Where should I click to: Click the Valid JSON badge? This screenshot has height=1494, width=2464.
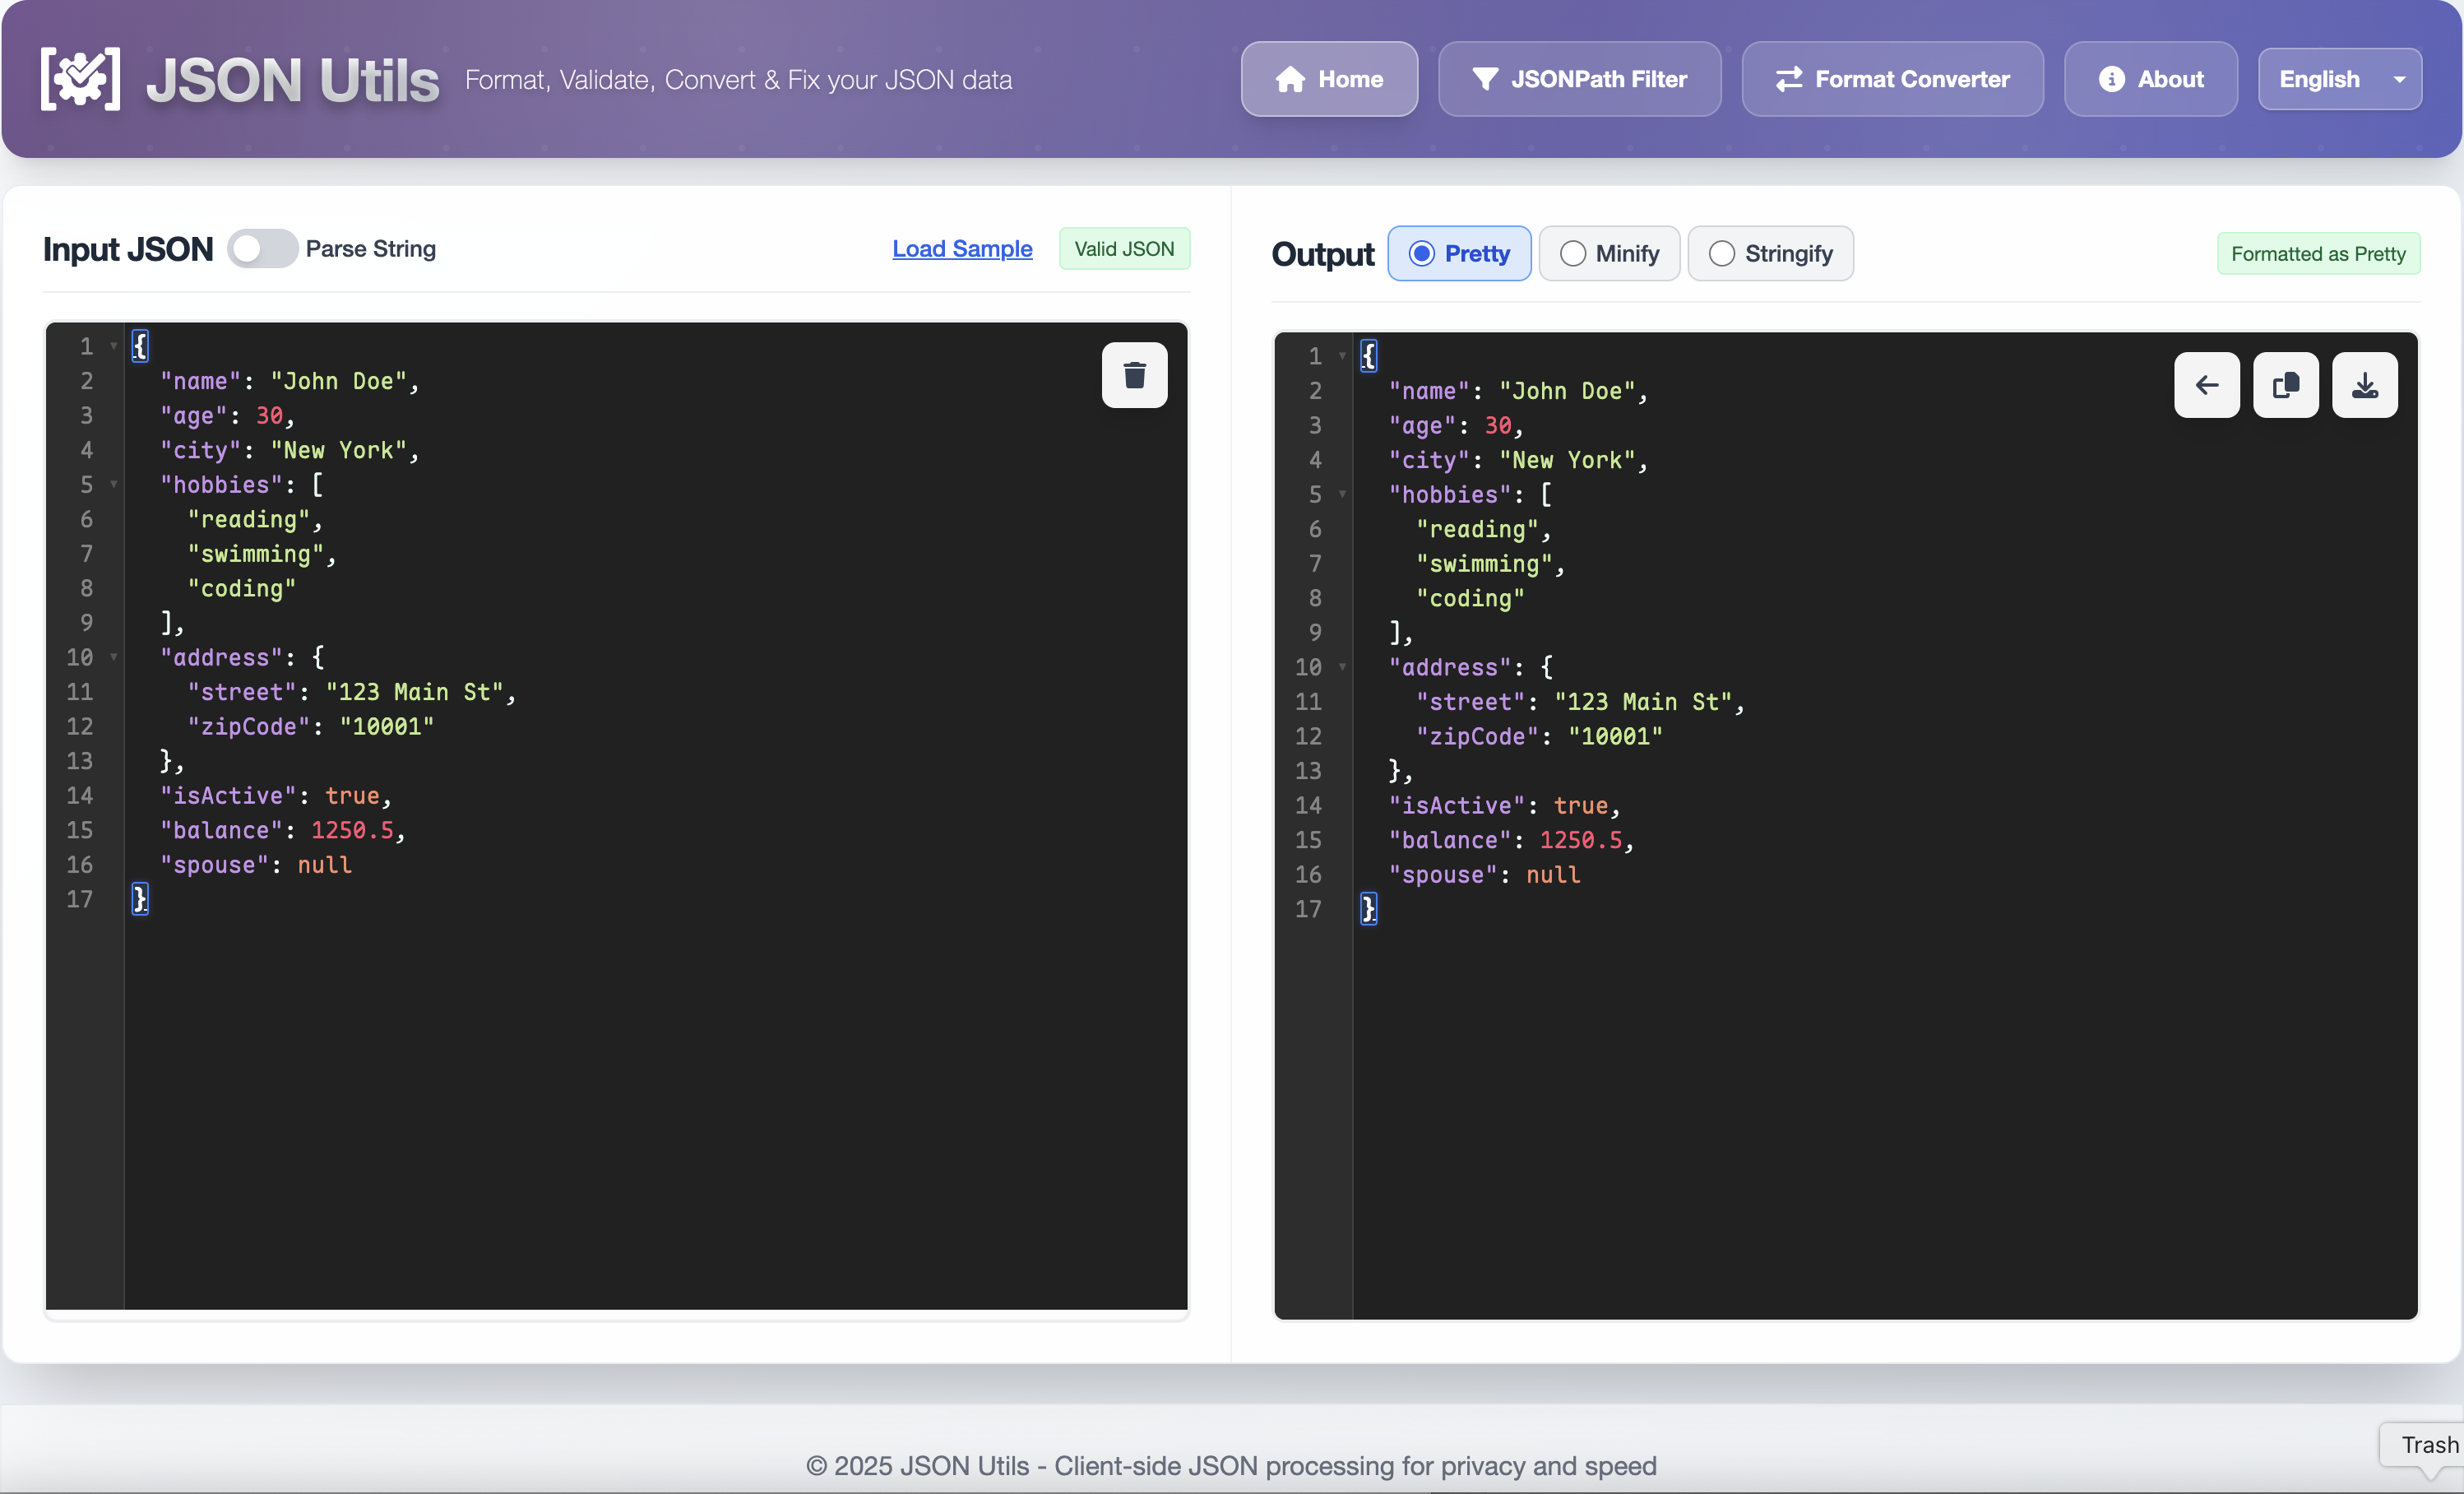[1125, 248]
